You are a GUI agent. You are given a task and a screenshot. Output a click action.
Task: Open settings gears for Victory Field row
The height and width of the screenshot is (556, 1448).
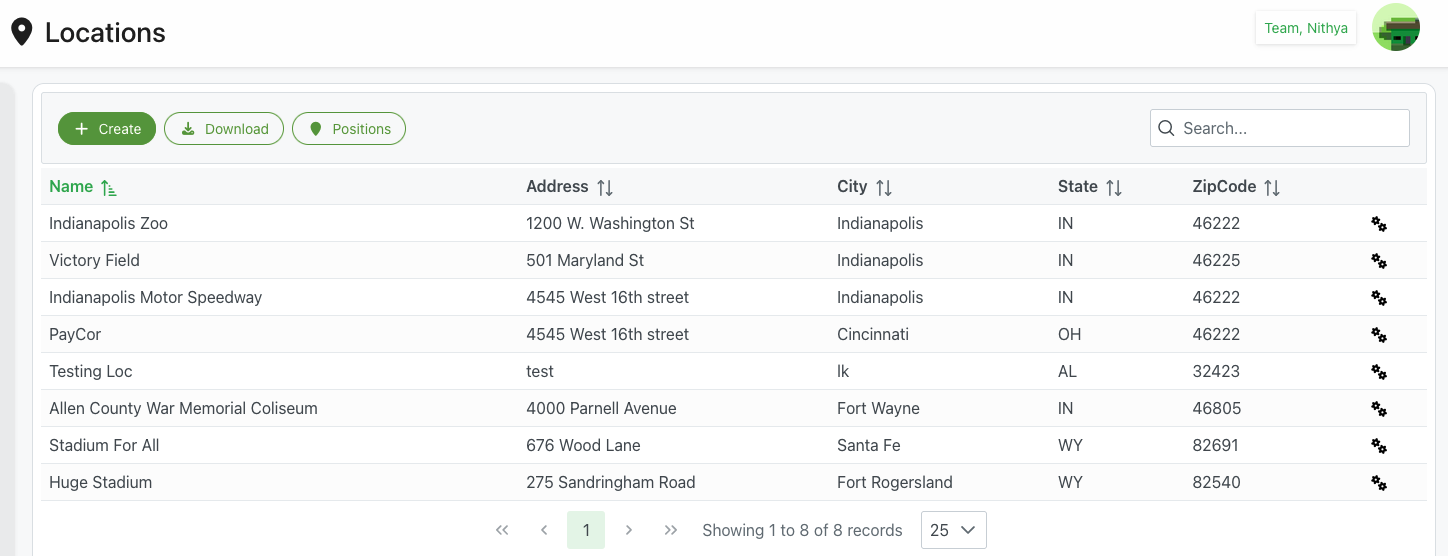click(1379, 261)
